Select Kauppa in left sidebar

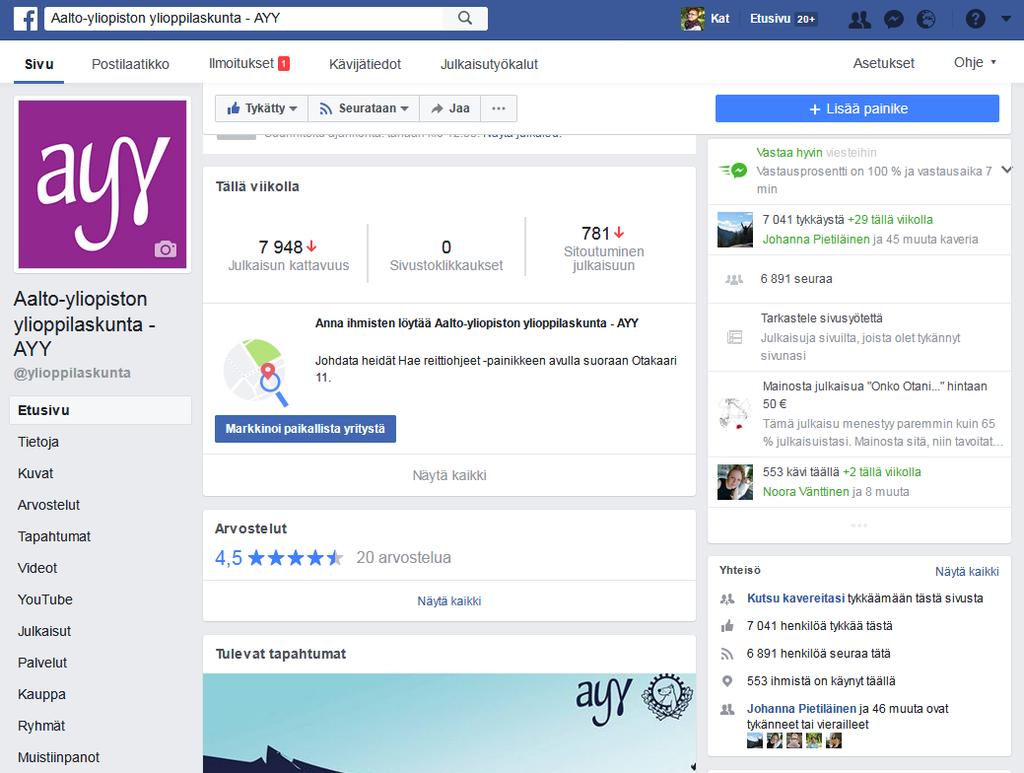click(x=42, y=694)
